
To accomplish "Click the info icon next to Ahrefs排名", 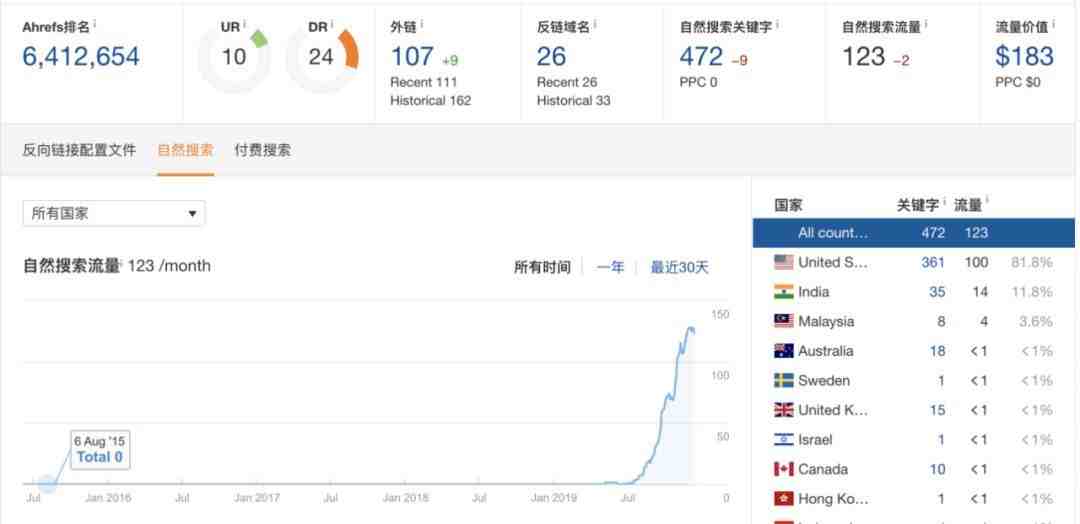I will click(x=94, y=23).
